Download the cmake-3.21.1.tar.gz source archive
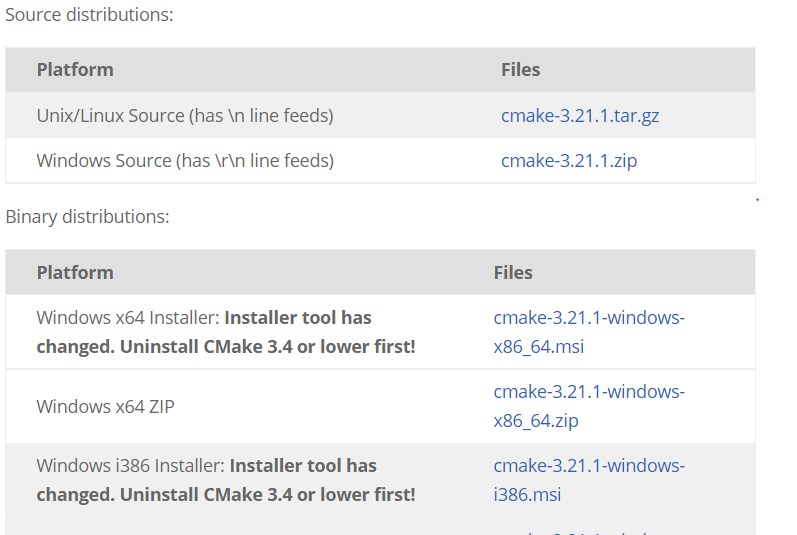Image resolution: width=797 pixels, height=535 pixels. [580, 116]
